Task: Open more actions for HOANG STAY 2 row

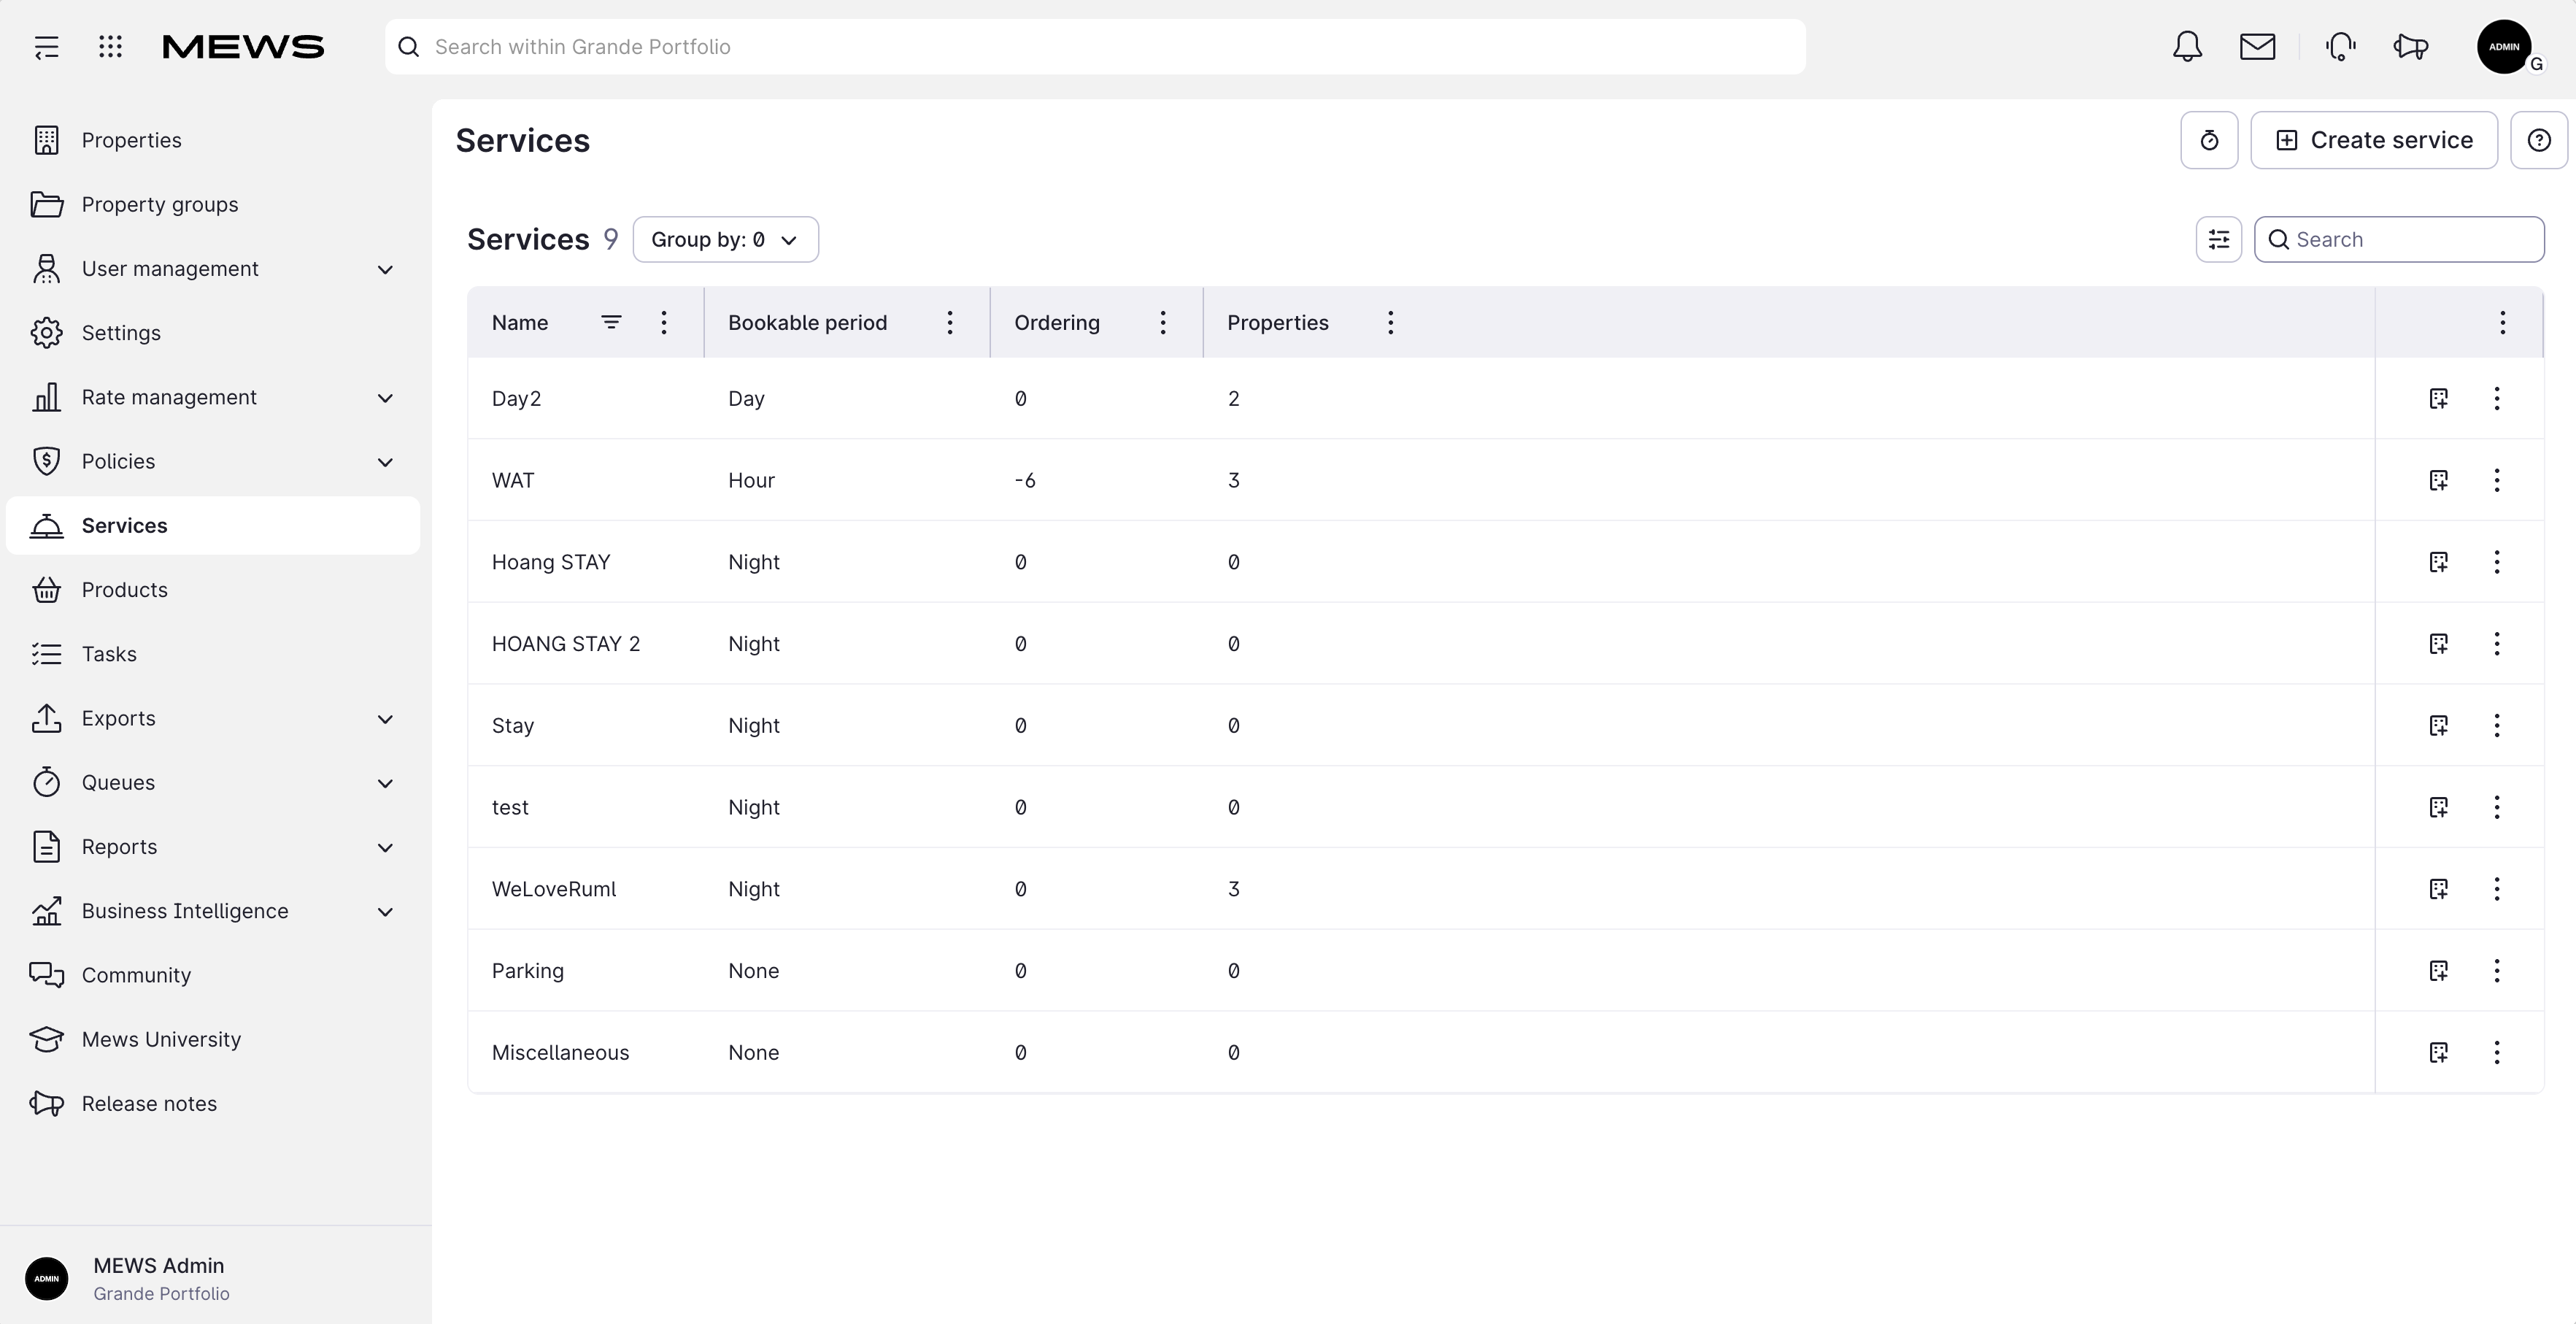Action: tap(2496, 644)
